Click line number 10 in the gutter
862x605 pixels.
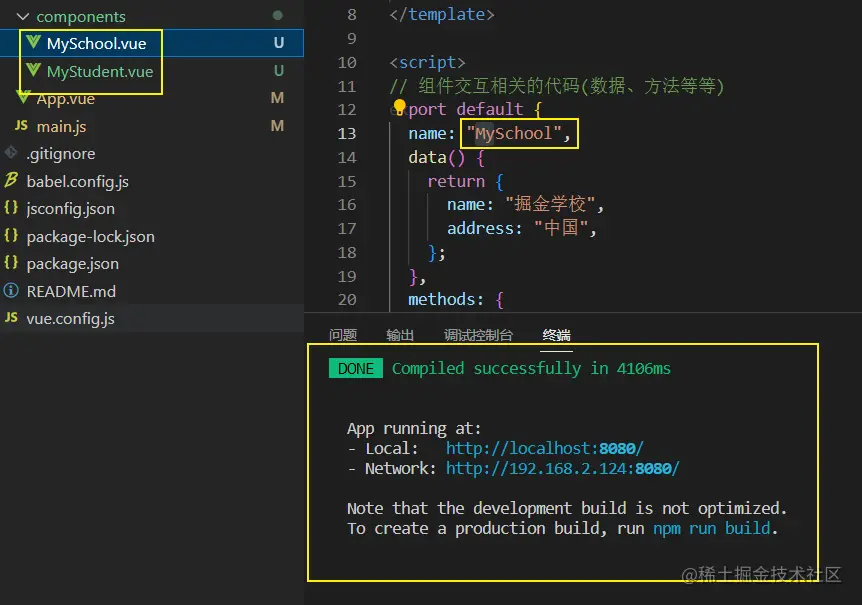(347, 63)
